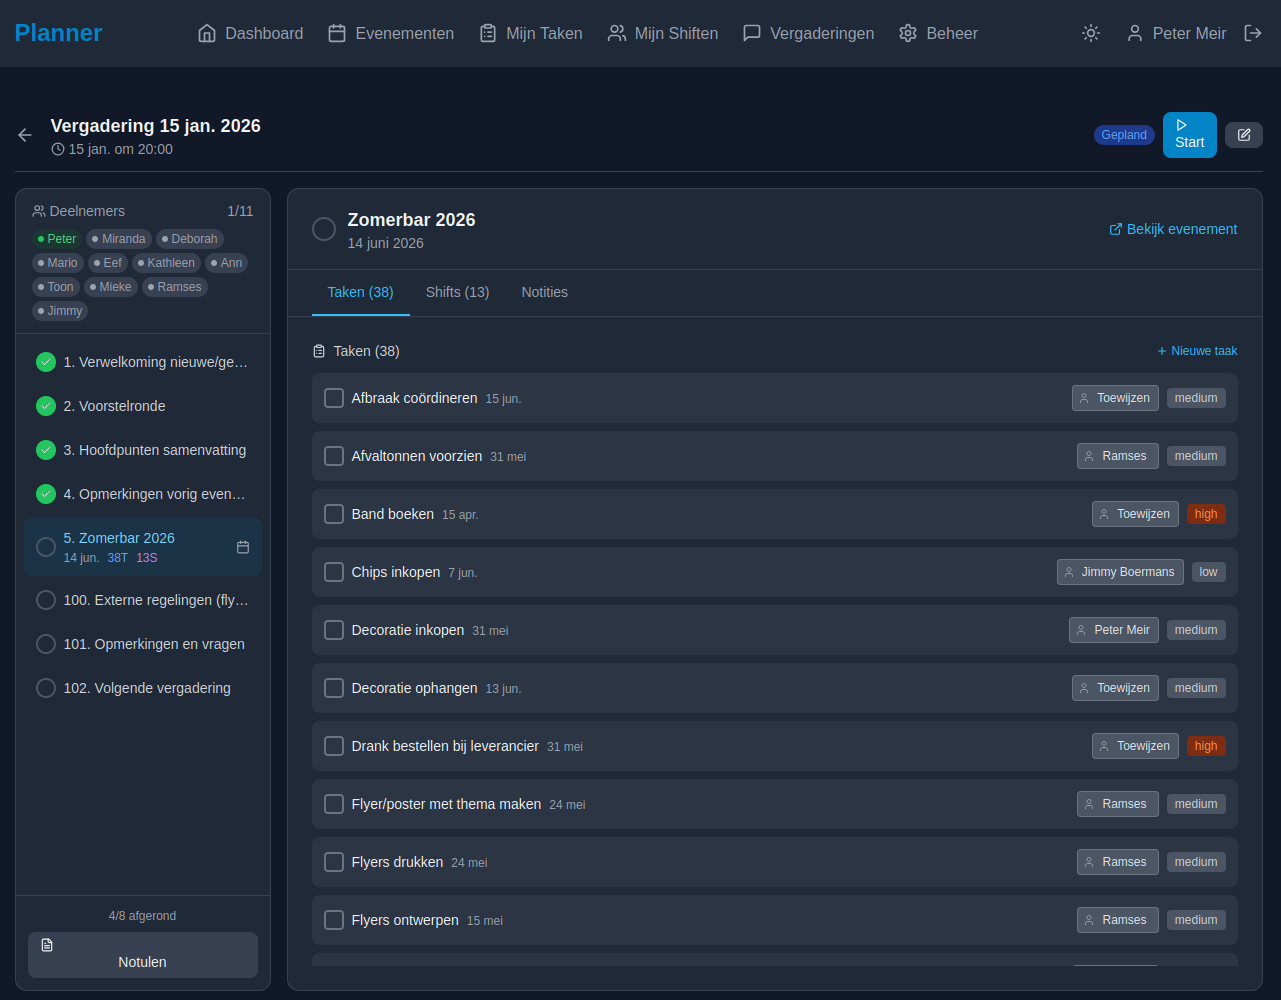Screen dimensions: 1281x1000
Task: Click the low priority badge on Chips inkopen
Action: [1209, 572]
